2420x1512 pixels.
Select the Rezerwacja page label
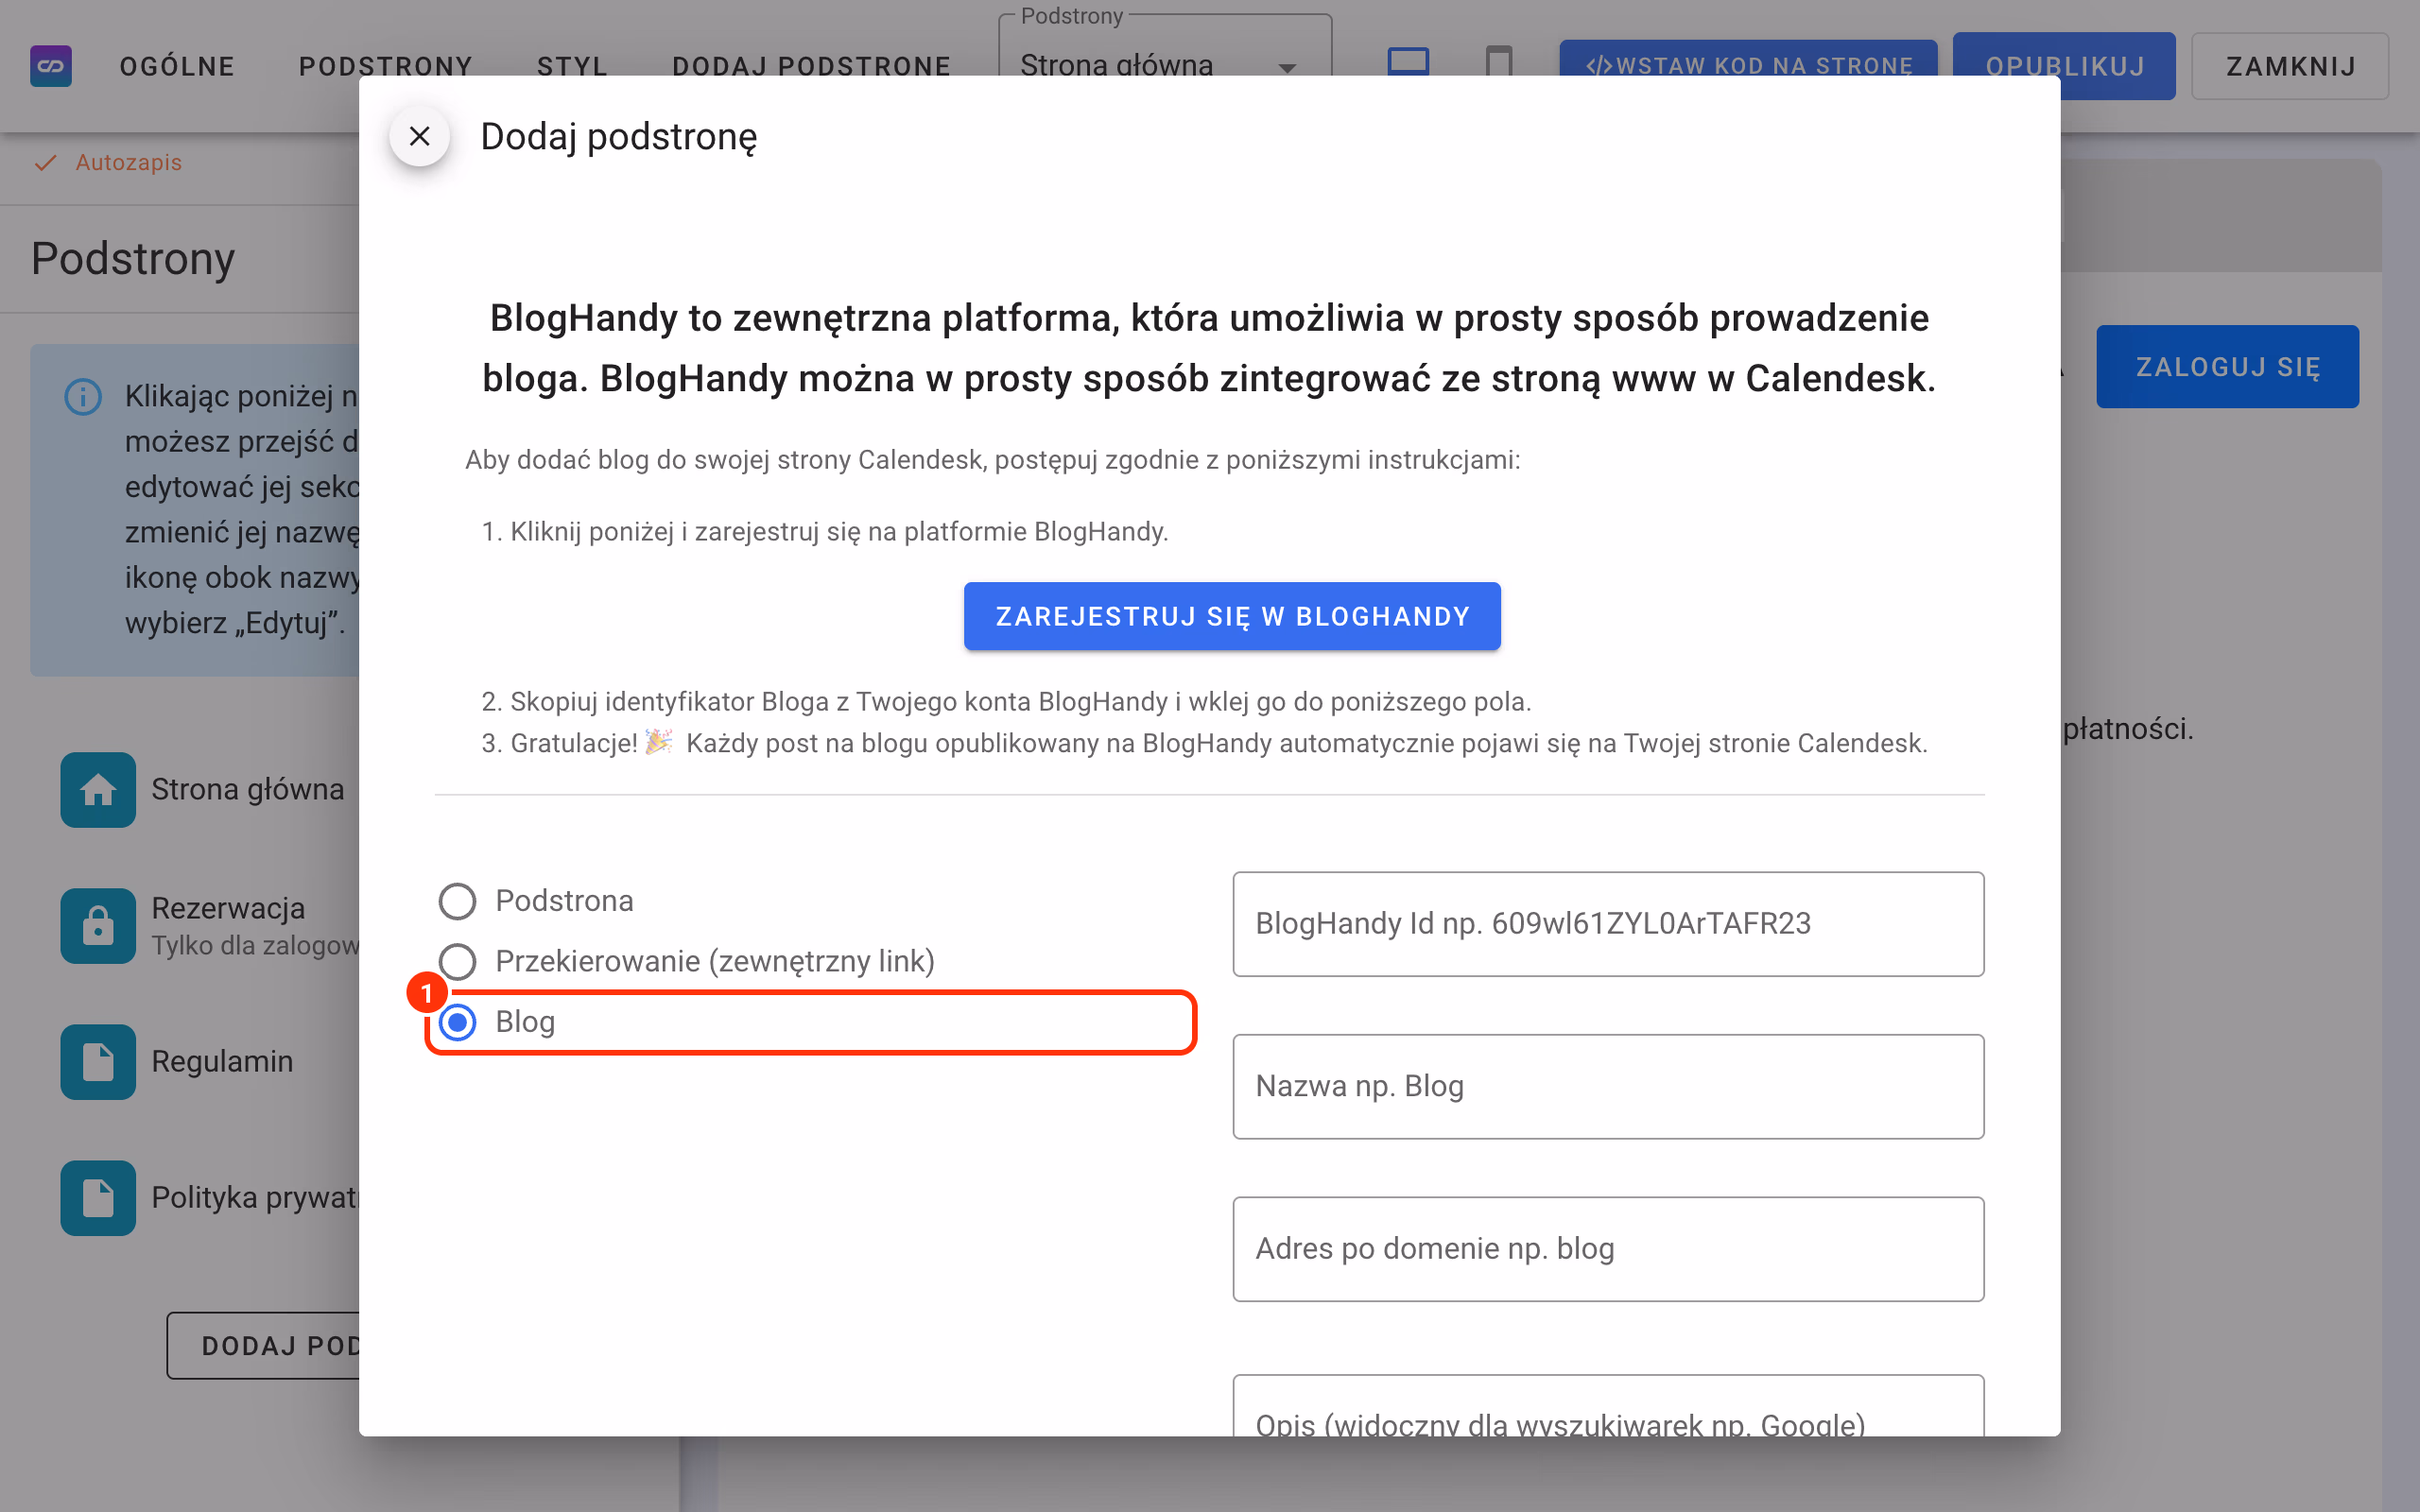tap(228, 908)
